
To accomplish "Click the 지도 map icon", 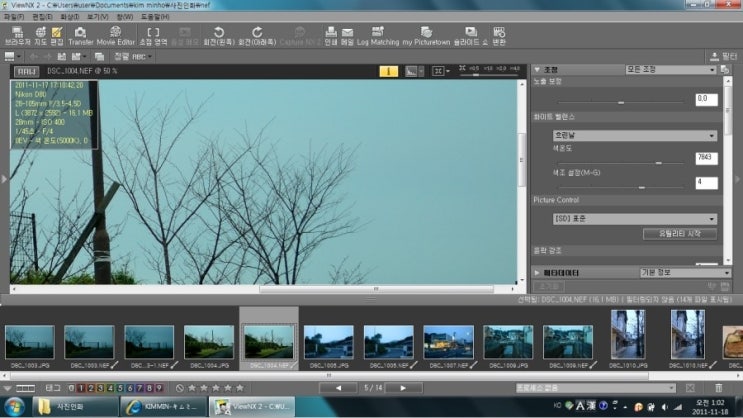I will 40,35.
